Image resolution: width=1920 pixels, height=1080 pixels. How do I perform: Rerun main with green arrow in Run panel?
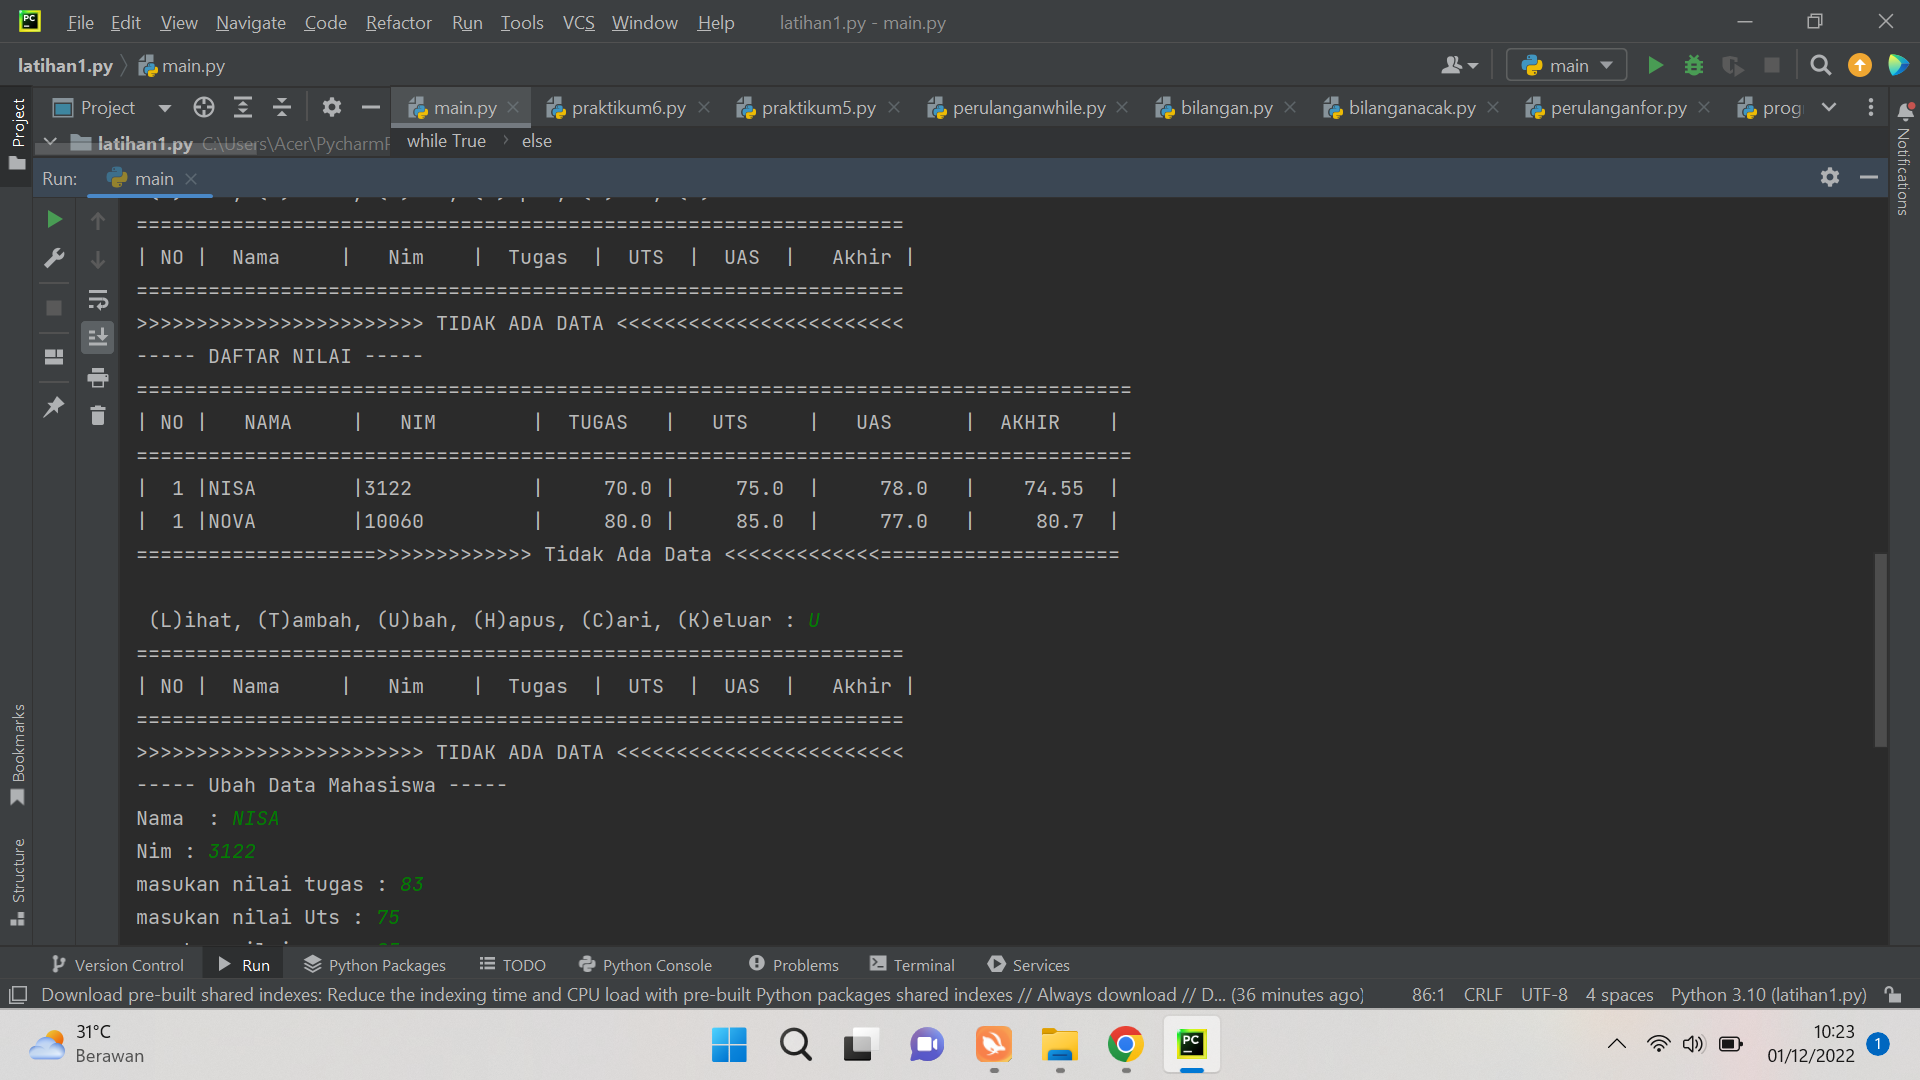[x=54, y=219]
